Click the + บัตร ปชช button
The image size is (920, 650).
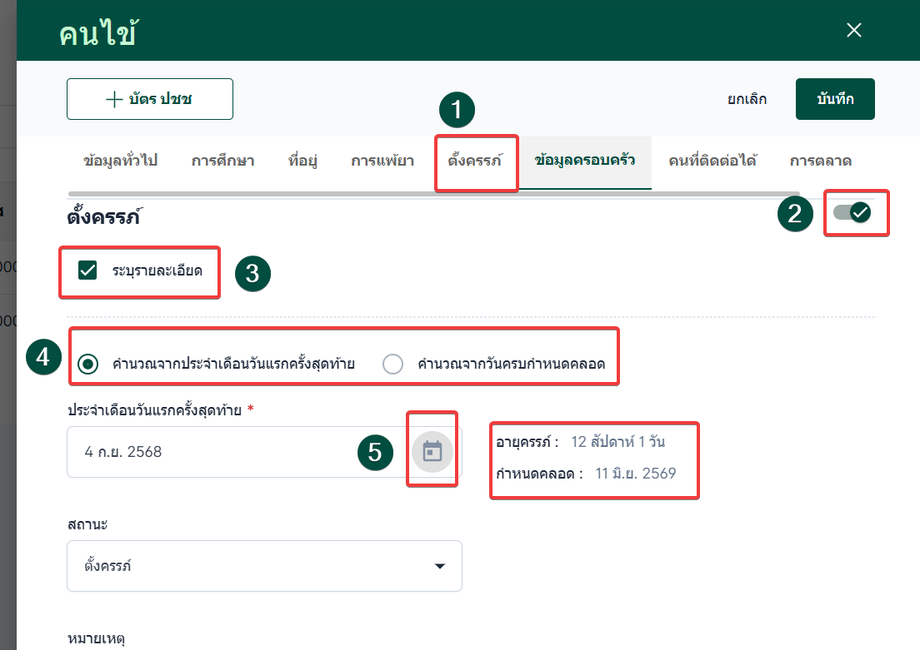click(150, 99)
